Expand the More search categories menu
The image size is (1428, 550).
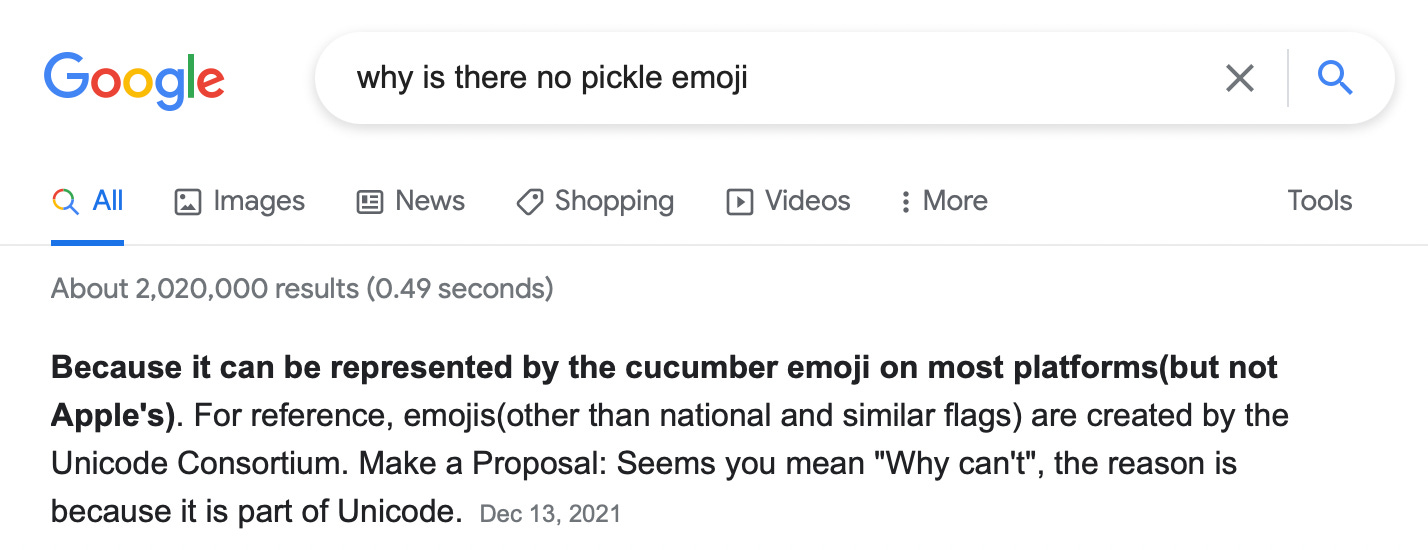pyautogui.click(x=943, y=201)
